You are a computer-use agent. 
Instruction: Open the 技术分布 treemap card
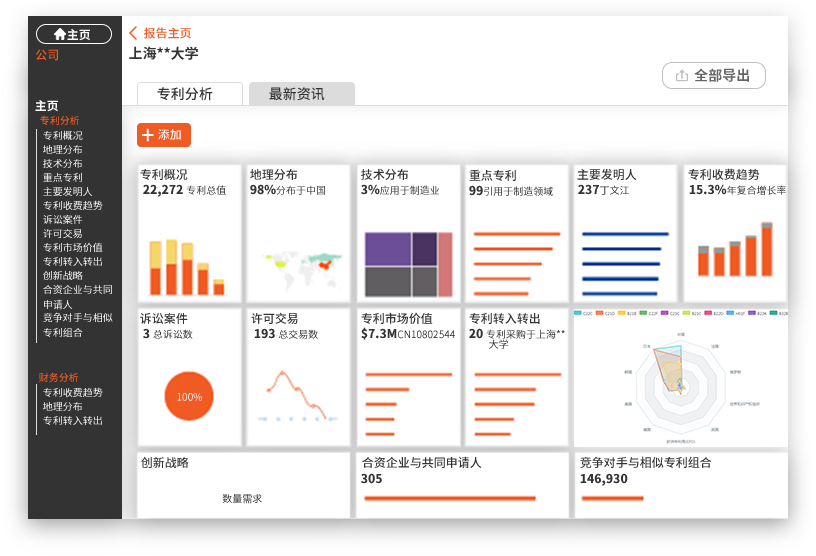coord(408,263)
